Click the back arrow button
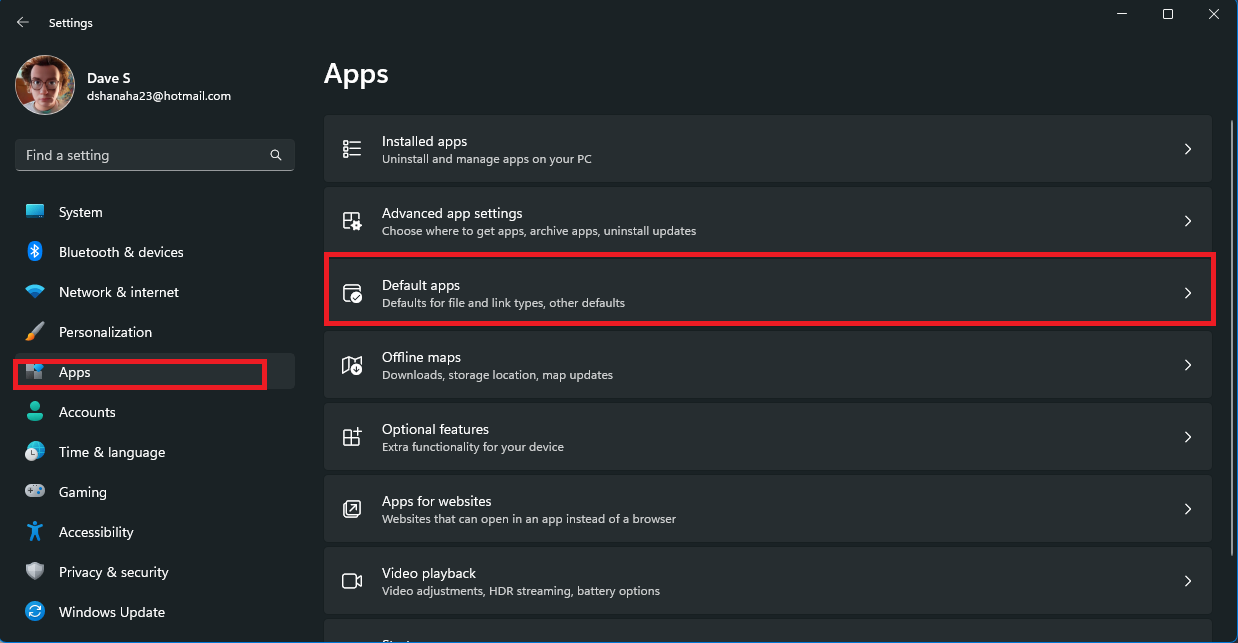This screenshot has height=643, width=1238. (x=23, y=22)
